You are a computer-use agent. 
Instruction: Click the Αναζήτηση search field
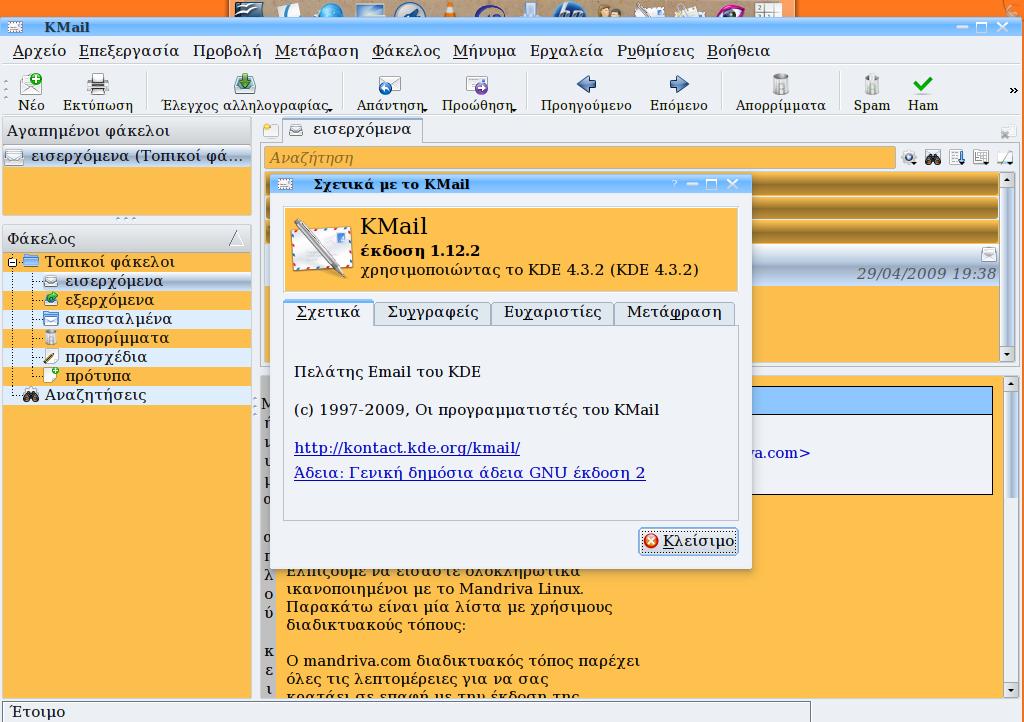point(579,158)
